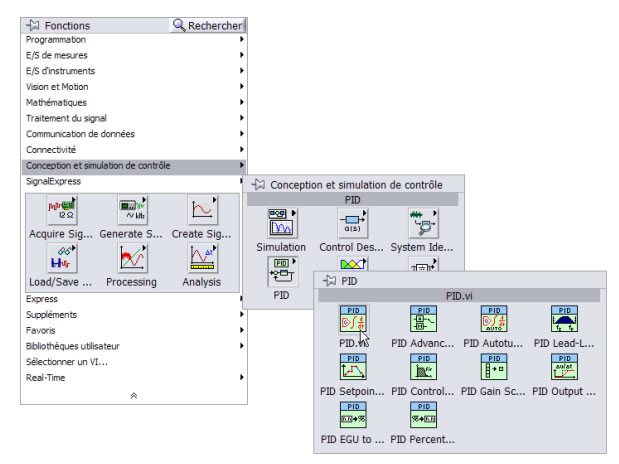This screenshot has height=464, width=619.
Task: Open the System Identification subpalette icon
Action: point(423,223)
